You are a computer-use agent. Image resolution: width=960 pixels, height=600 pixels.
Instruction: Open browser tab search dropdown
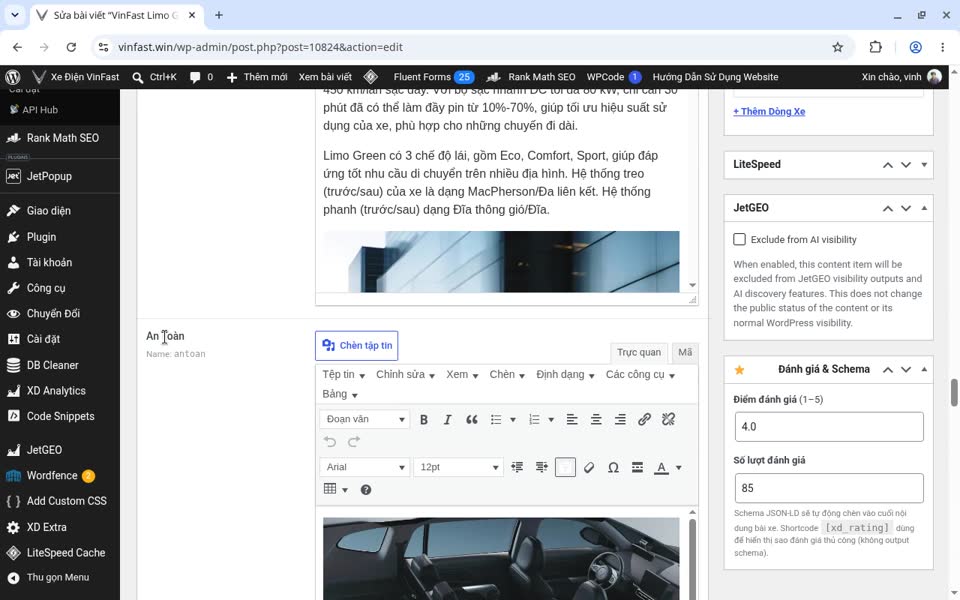tap(15, 15)
